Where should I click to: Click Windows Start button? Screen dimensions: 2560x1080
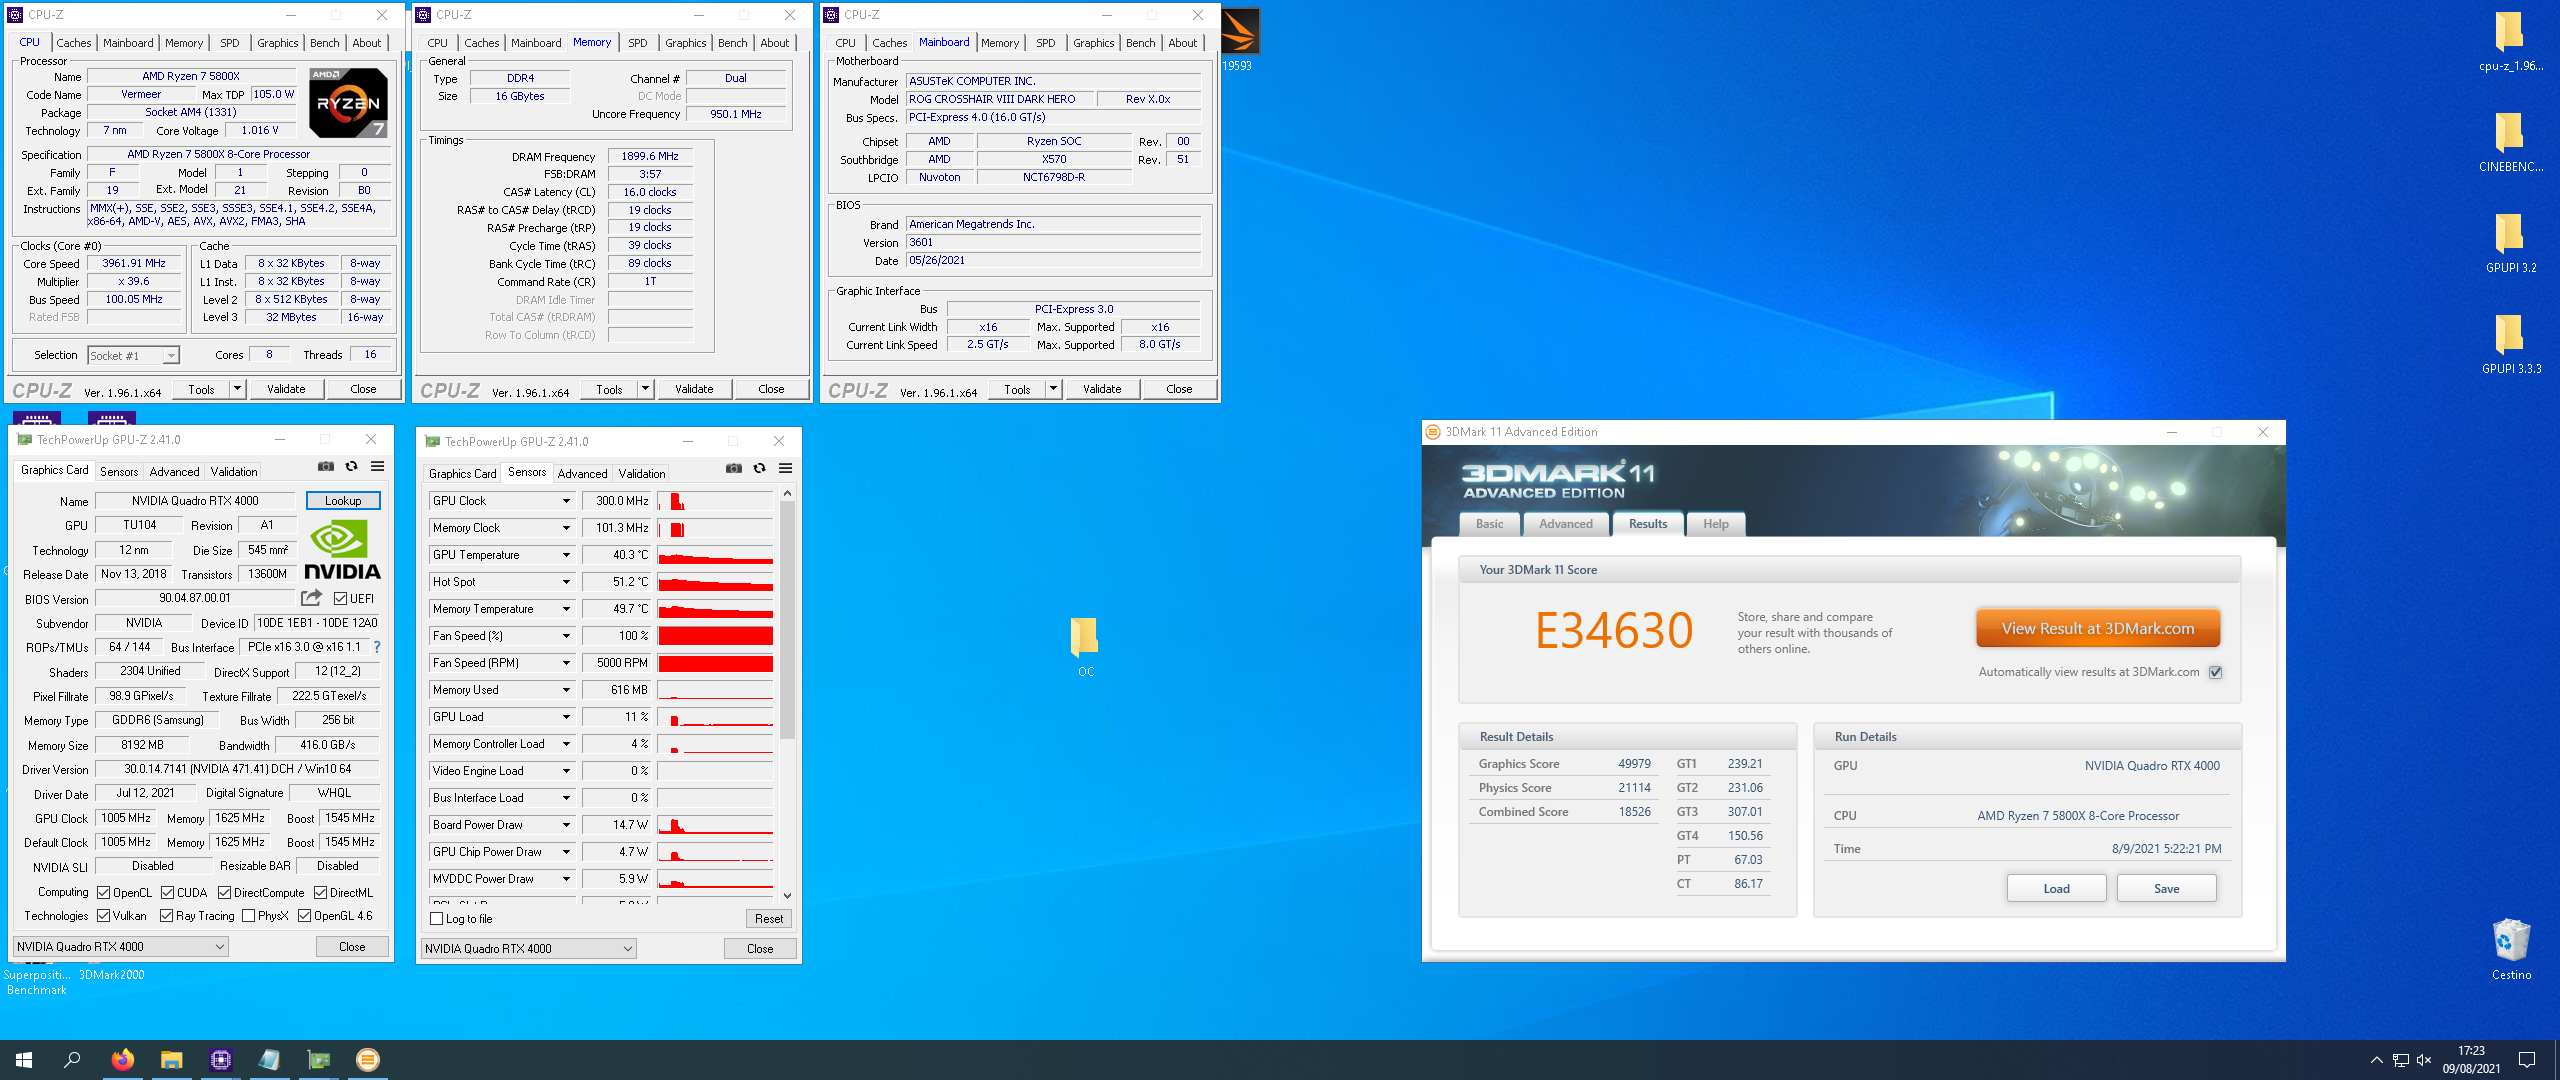point(24,1060)
